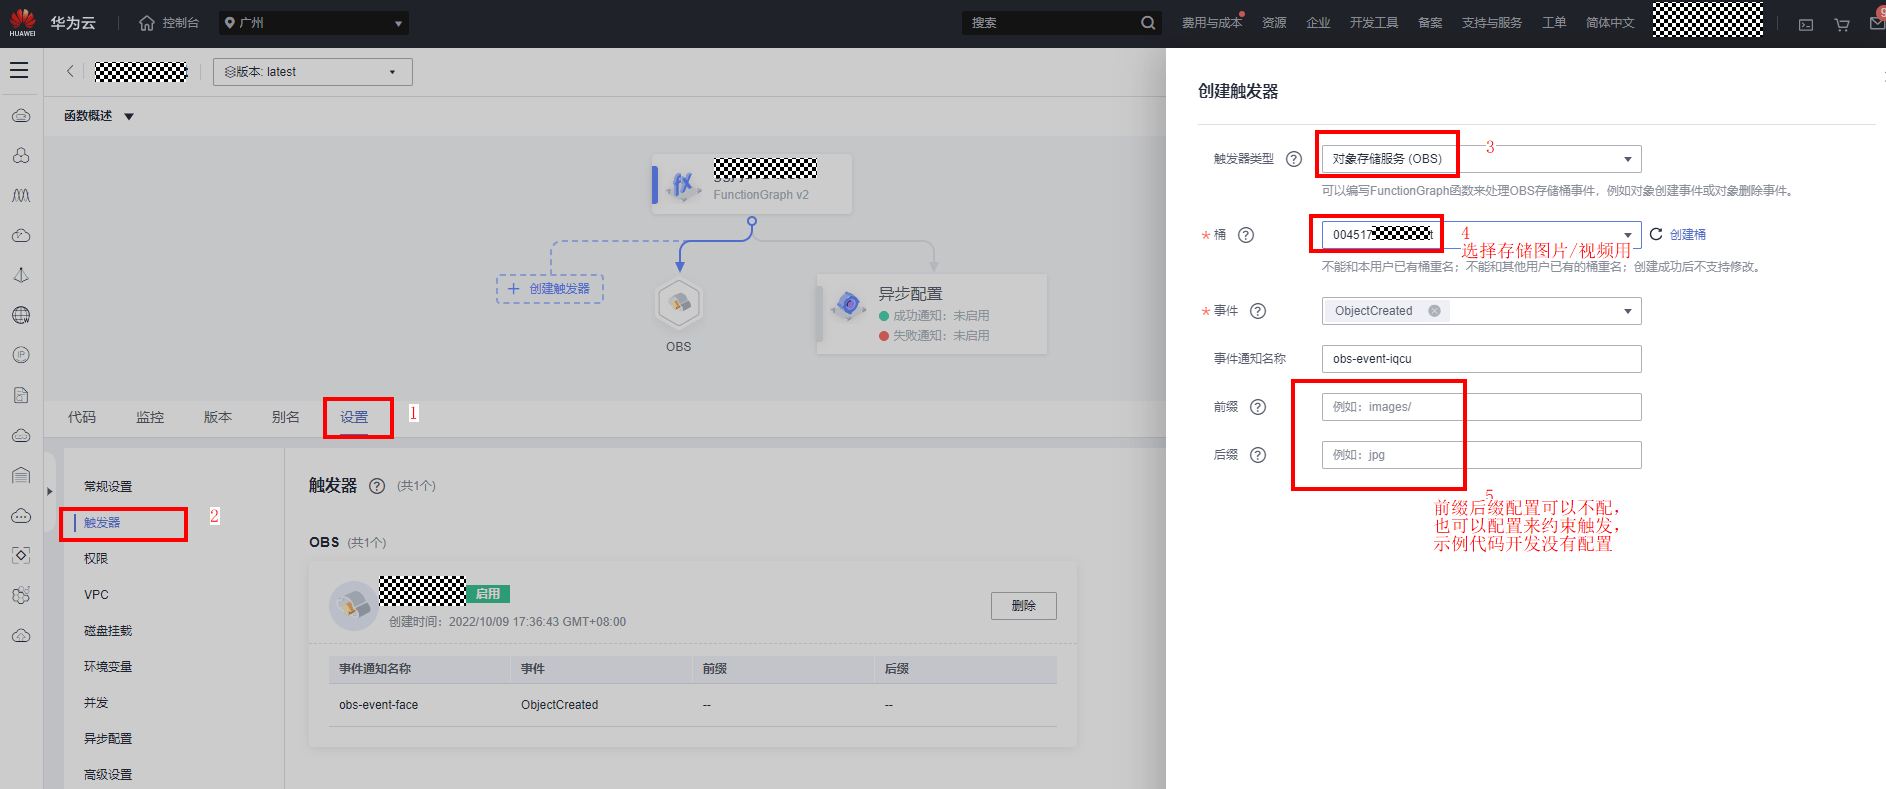Click the OBS trigger icon in the diagram
1886x789 pixels.
[x=679, y=302]
